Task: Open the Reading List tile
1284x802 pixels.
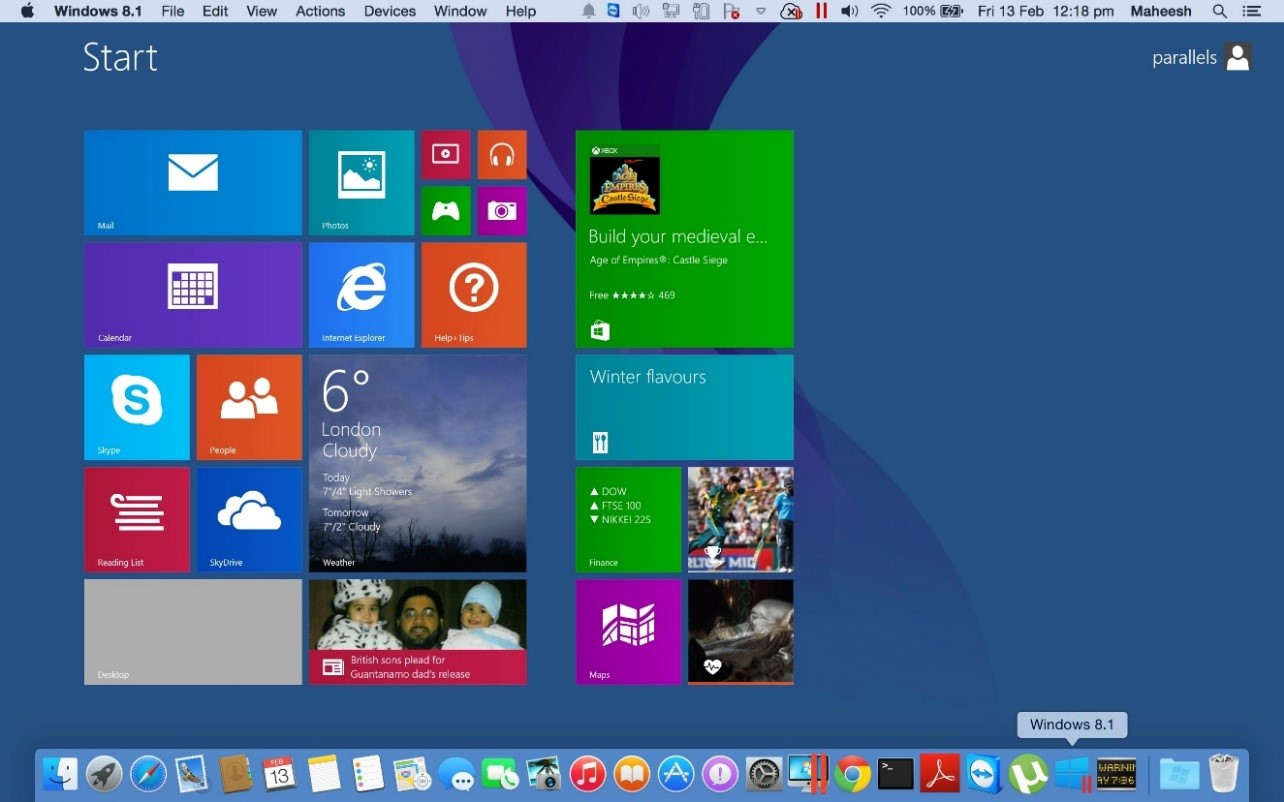Action: [x=137, y=519]
